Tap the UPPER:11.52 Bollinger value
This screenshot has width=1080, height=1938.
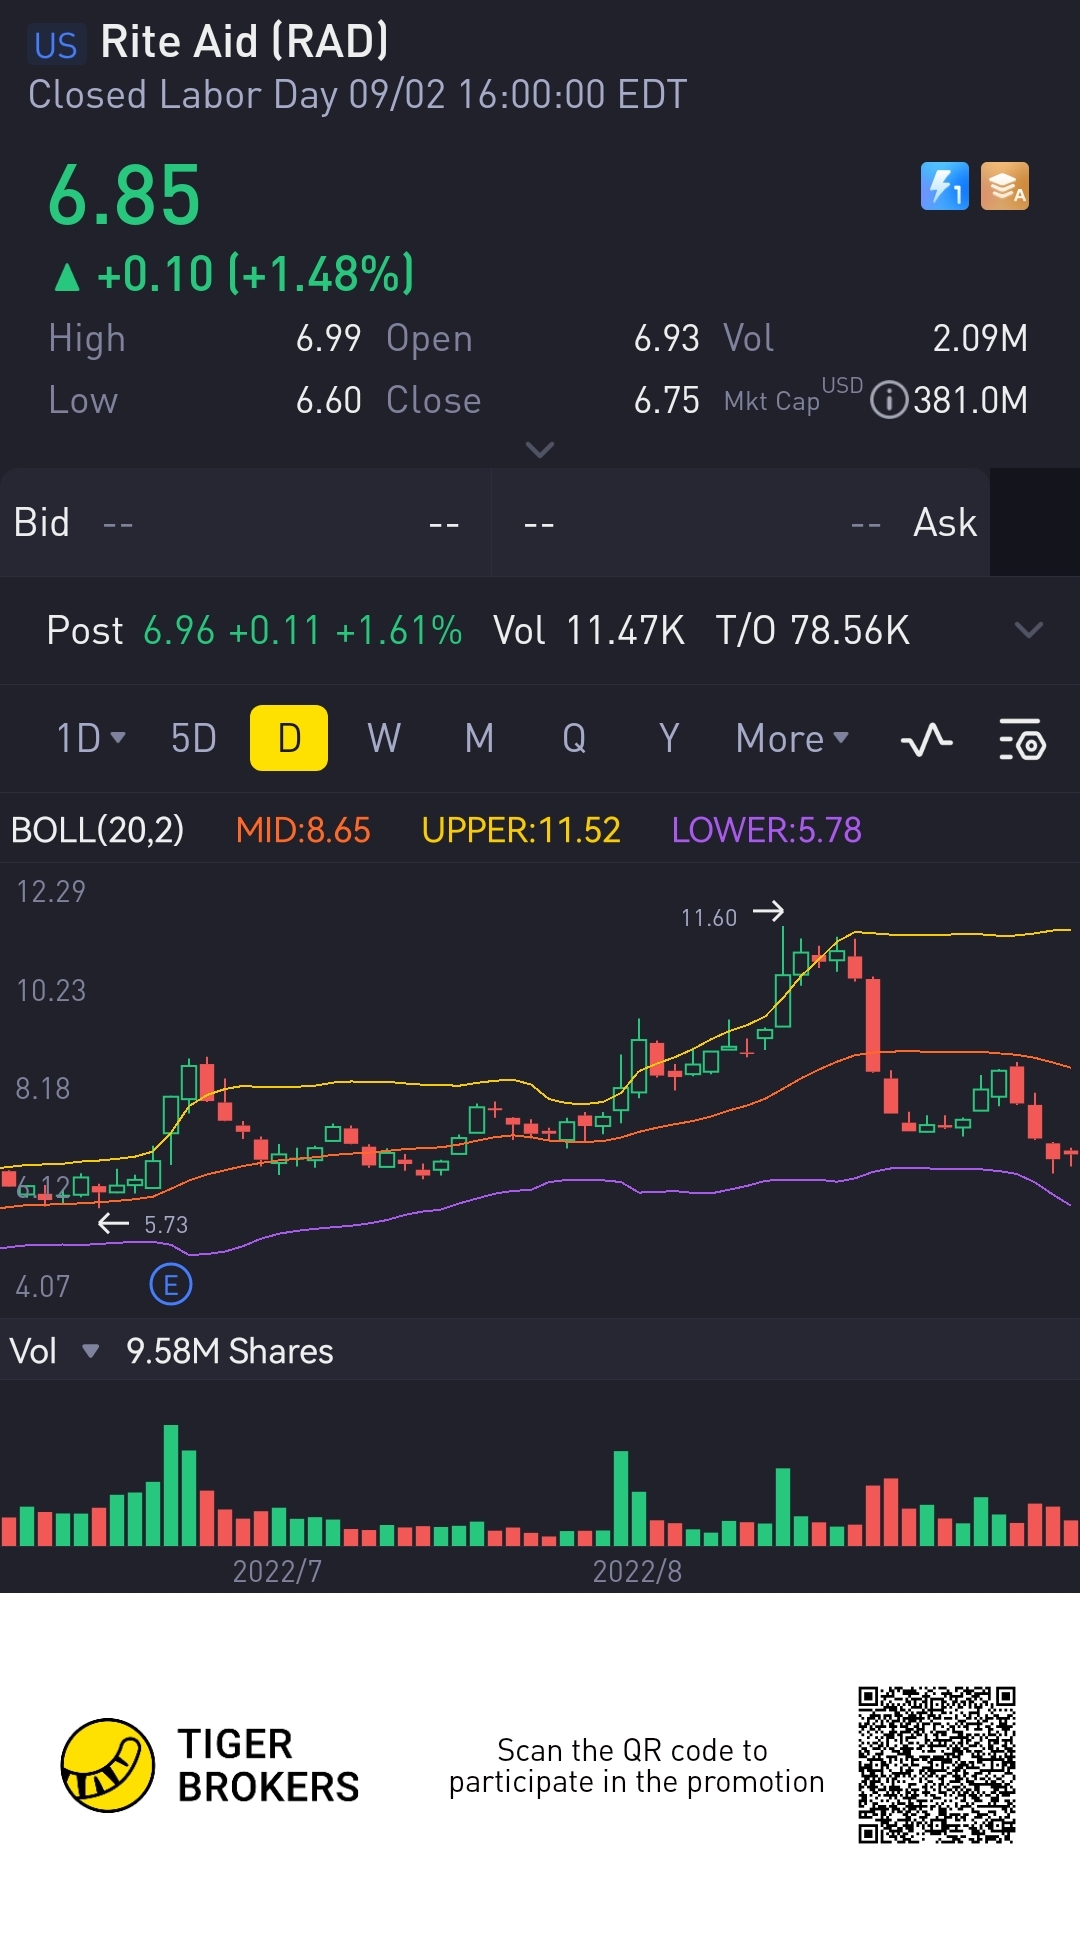[x=521, y=830]
